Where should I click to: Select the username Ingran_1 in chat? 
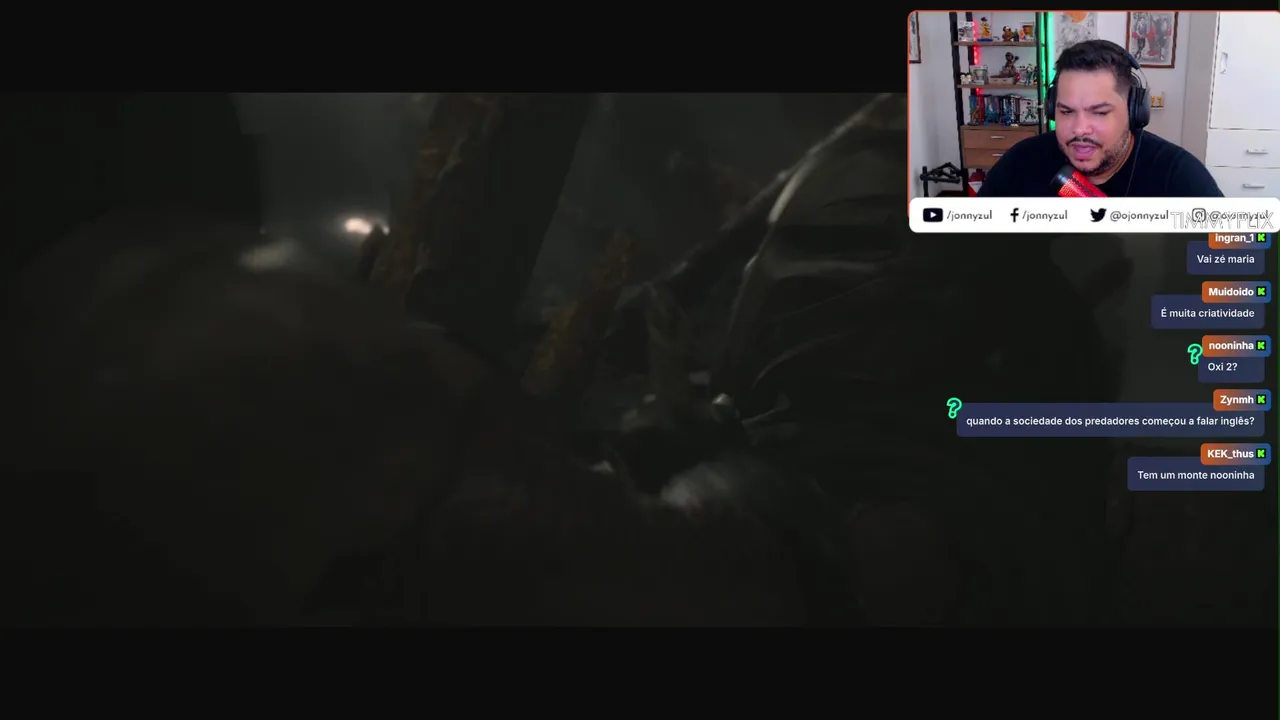[x=1234, y=238]
